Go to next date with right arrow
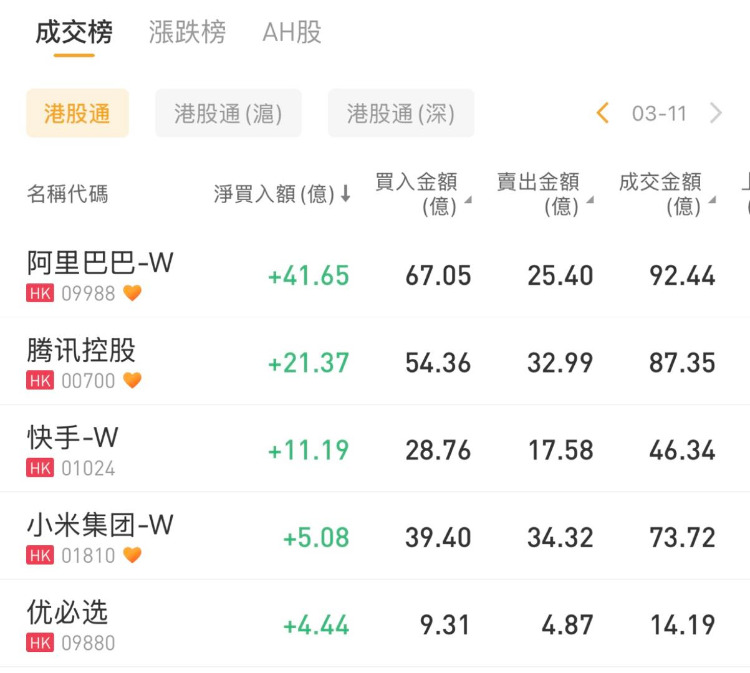 point(716,113)
